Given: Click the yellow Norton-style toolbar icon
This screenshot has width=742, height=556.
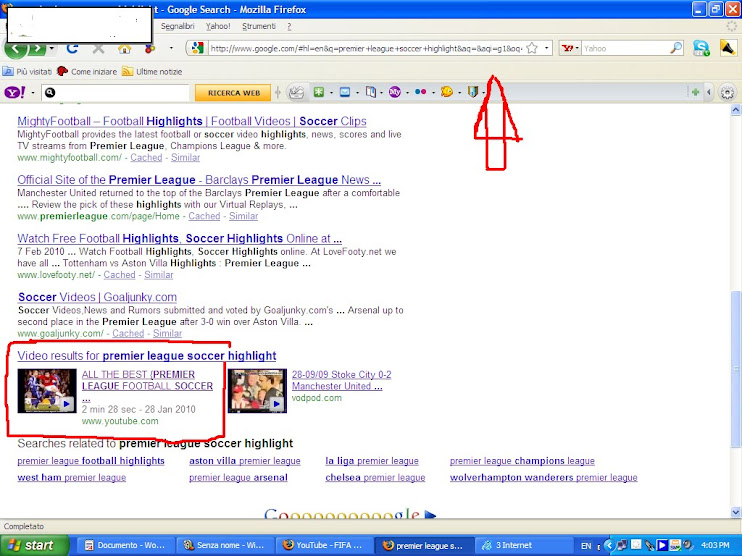Looking at the screenshot, I should 728,48.
